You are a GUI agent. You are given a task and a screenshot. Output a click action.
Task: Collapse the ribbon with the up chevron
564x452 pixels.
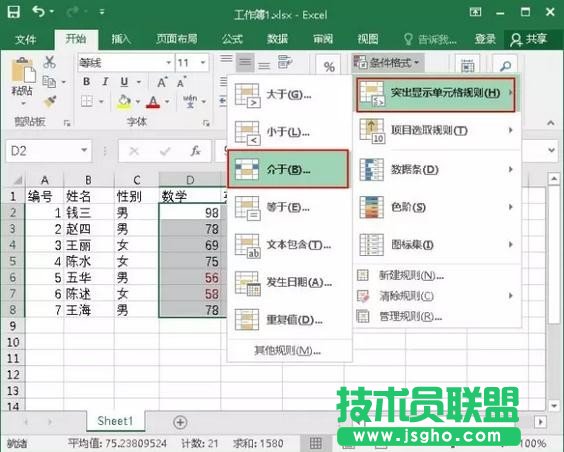pyautogui.click(x=551, y=123)
